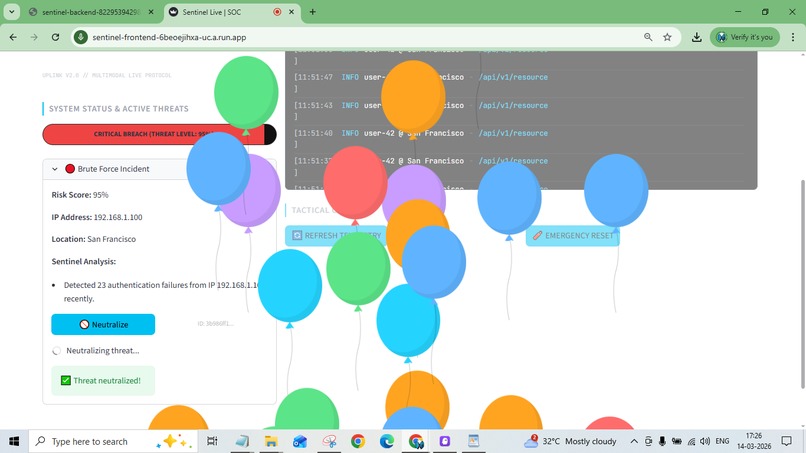806x453 pixels.
Task: Open /api/v1/resource link in 11:51:43 log
Action: tap(513, 105)
